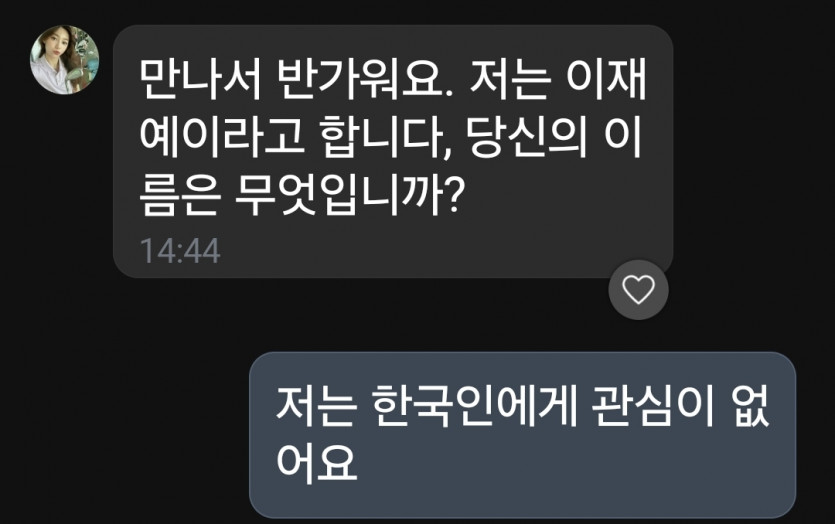Click 름은 at the start of the third line
The height and width of the screenshot is (524, 835).
point(179,194)
